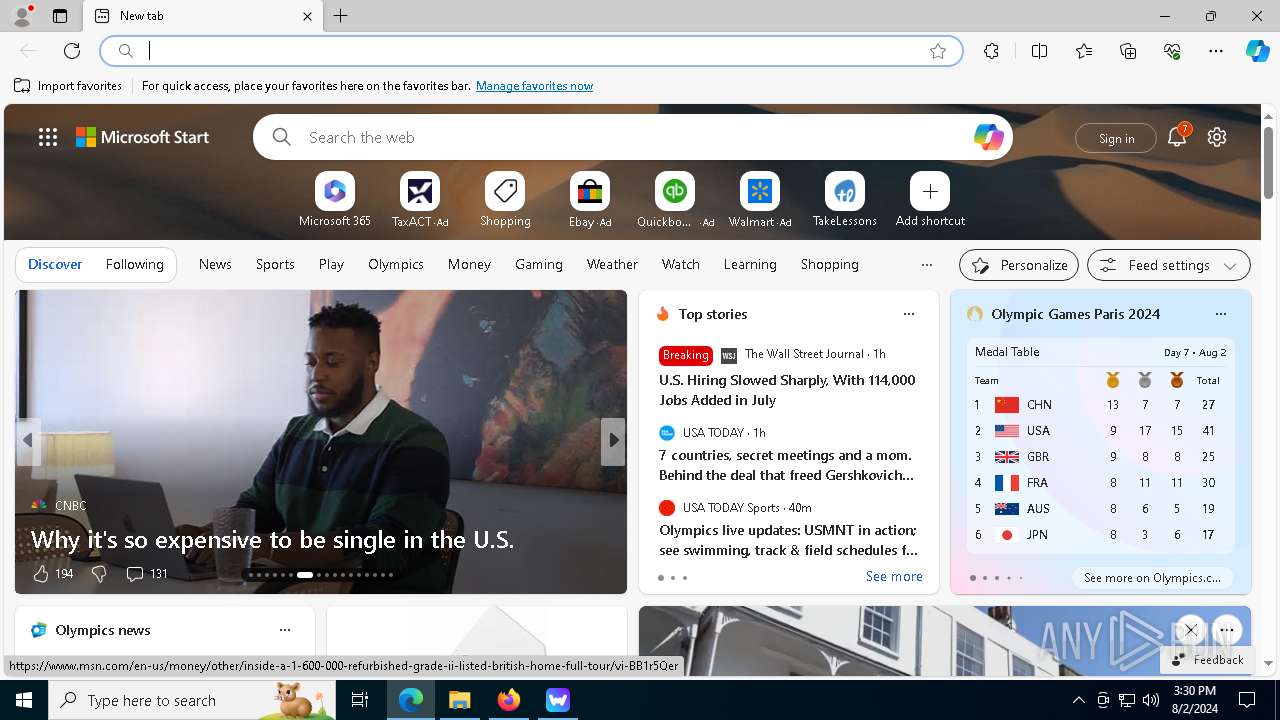Click Manage favorites now link
The width and height of the screenshot is (1280, 720).
click(534, 86)
